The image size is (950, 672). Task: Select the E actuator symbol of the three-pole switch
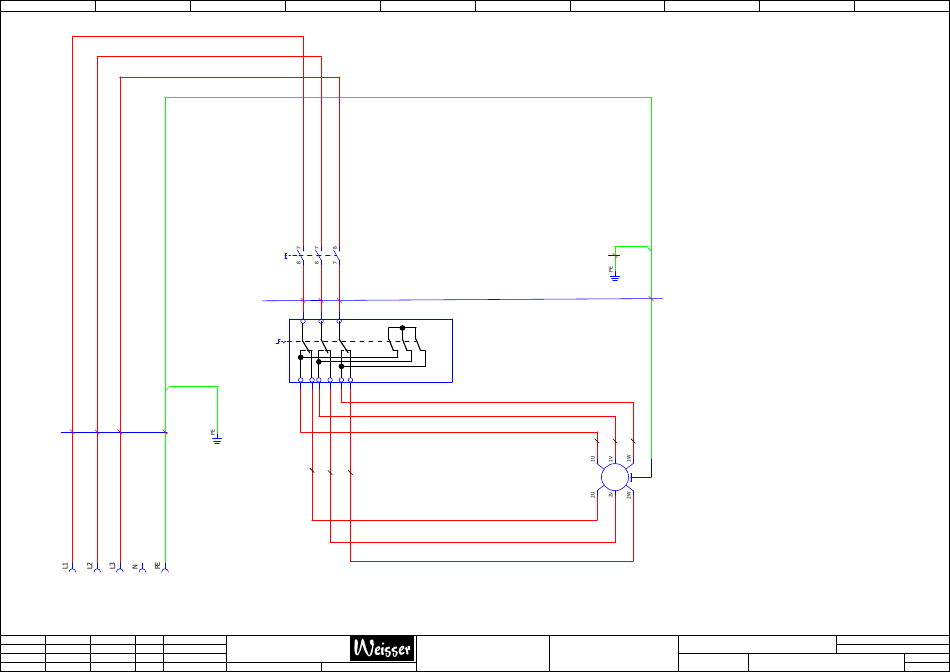[287, 256]
